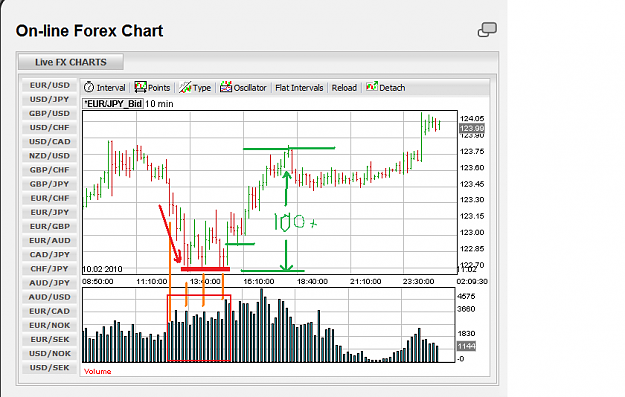The height and width of the screenshot is (397, 625).
Task: Click the Points chart icon
Action: (140, 87)
